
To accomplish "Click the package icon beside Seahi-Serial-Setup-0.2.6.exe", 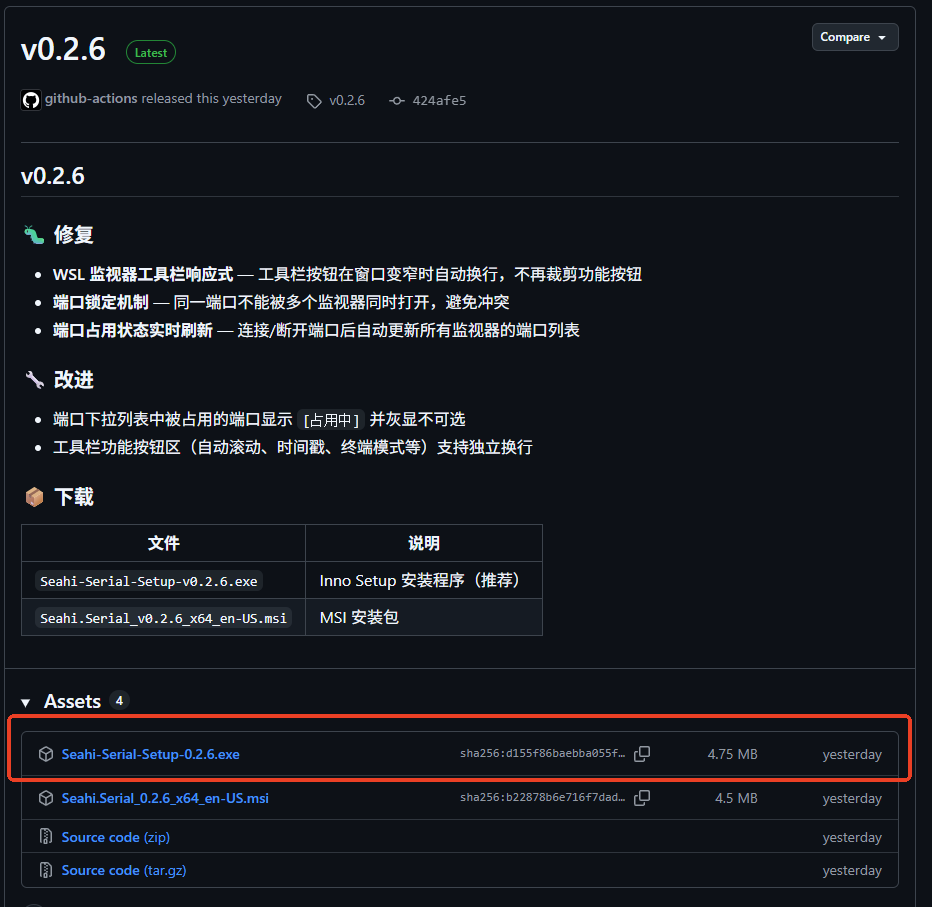I will (46, 754).
